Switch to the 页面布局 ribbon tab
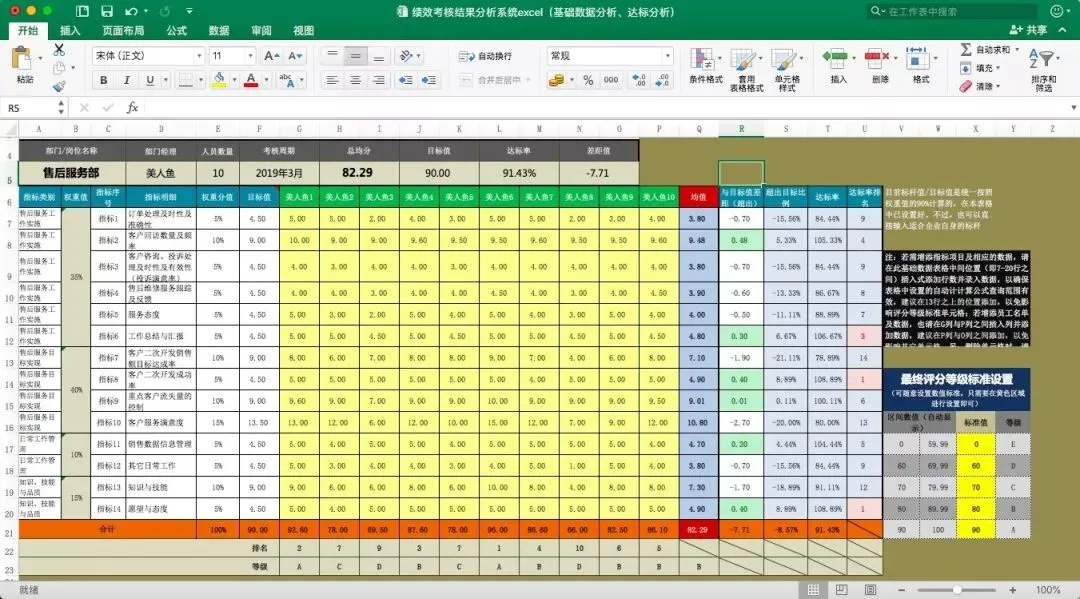1080x599 pixels. pyautogui.click(x=123, y=30)
